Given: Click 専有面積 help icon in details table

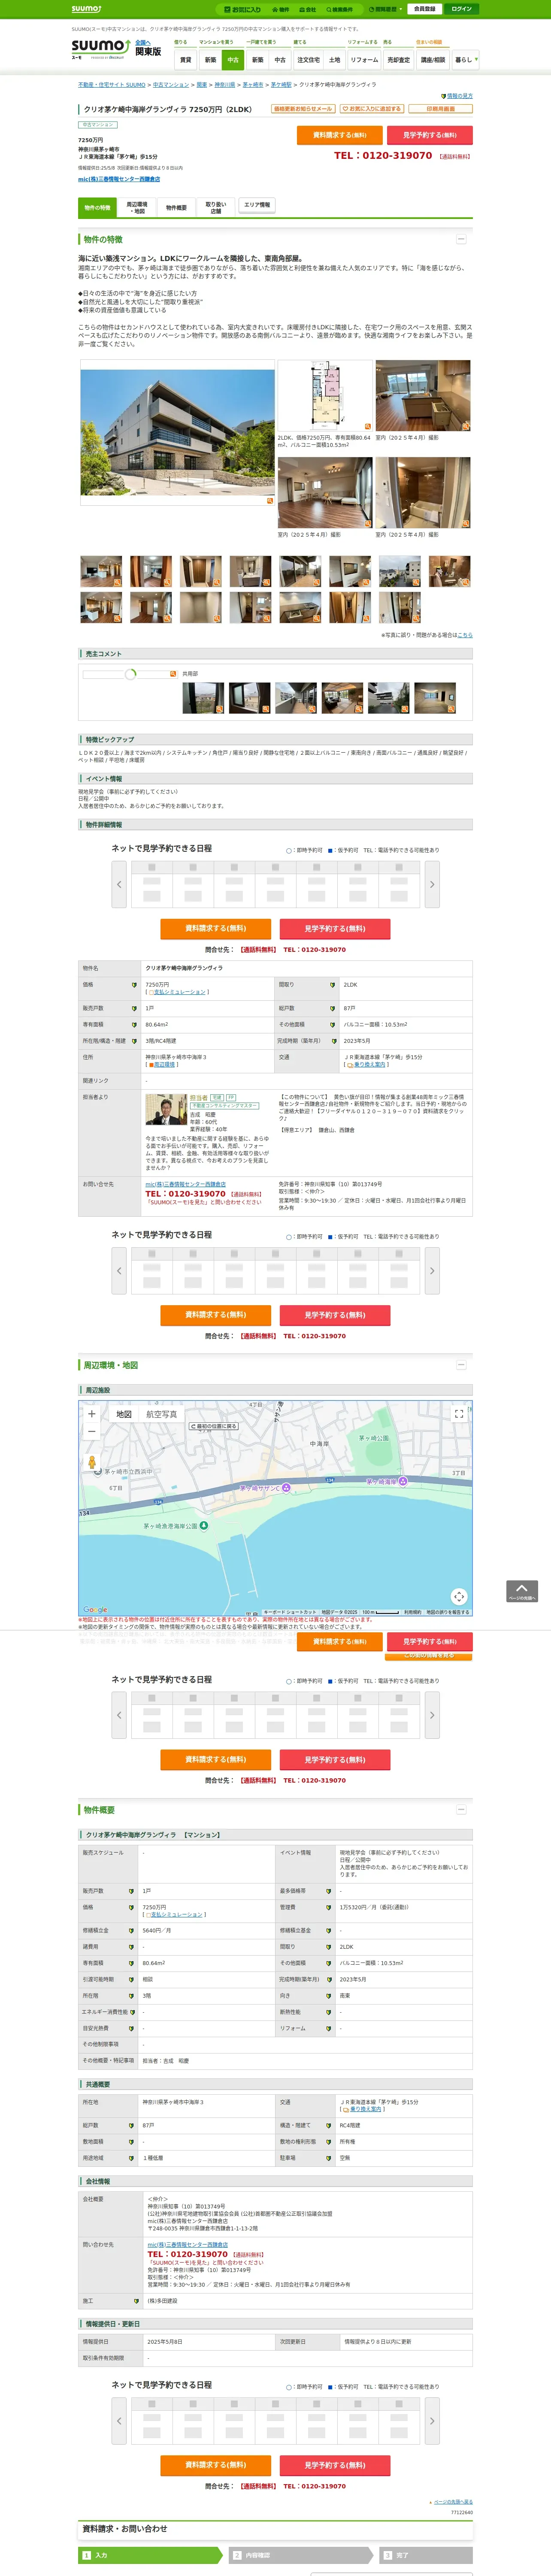Looking at the screenshot, I should (134, 1024).
